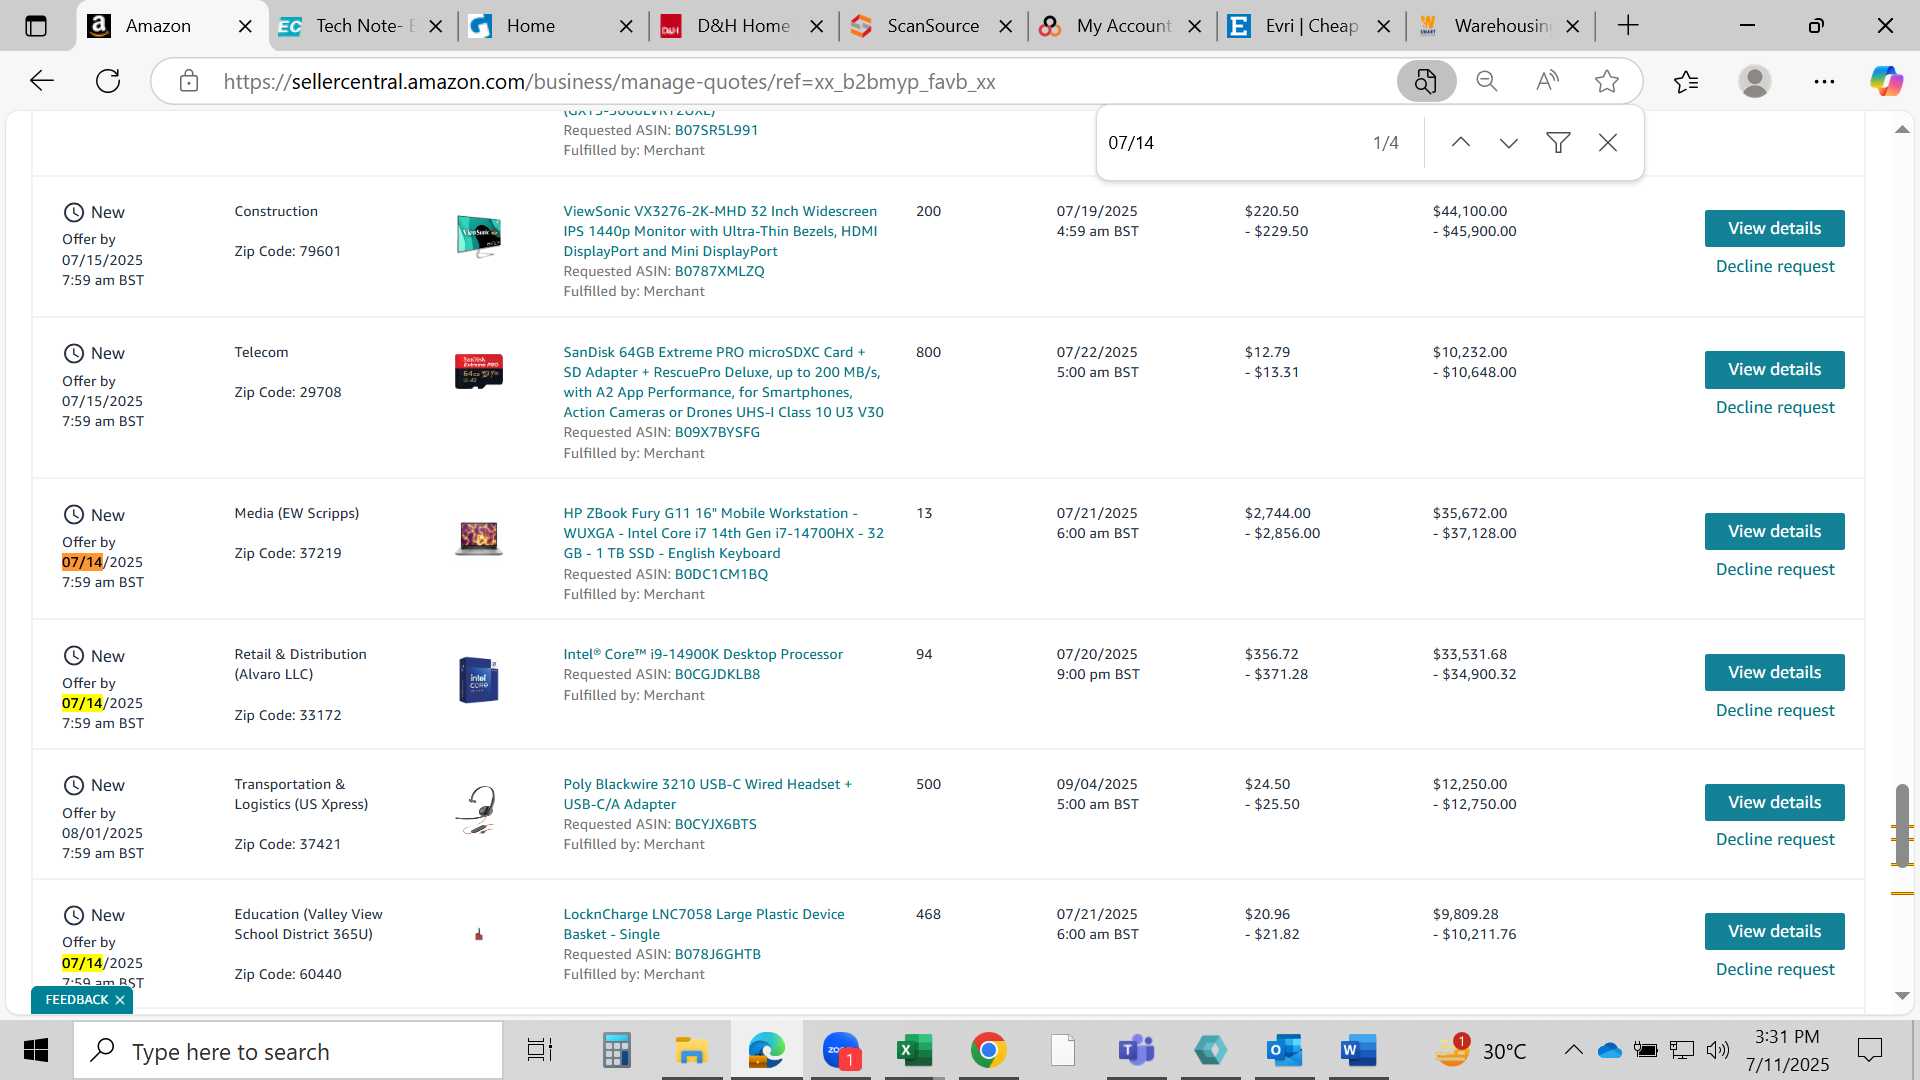Image resolution: width=1920 pixels, height=1080 pixels.
Task: Click the Windows taskbar search box
Action: pyautogui.click(x=288, y=1051)
